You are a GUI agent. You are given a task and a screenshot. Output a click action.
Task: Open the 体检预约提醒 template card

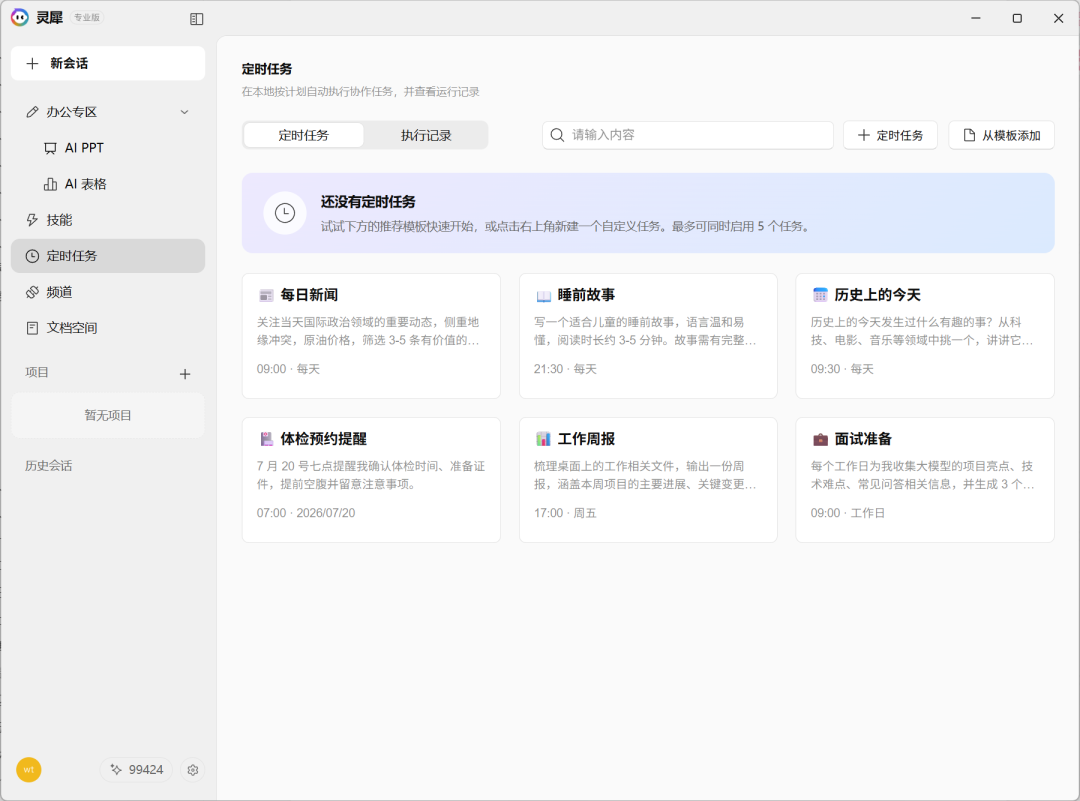[x=371, y=480]
